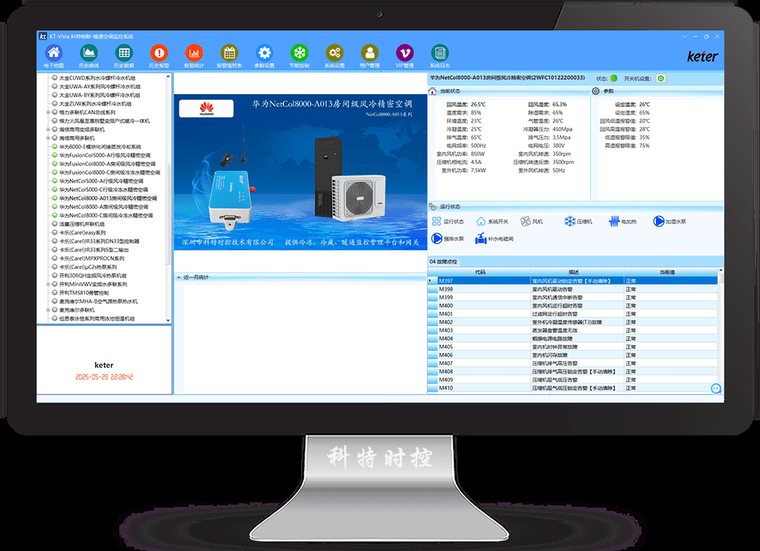Image resolution: width=760 pixels, height=551 pixels.
Task: Open the VIP管理 purple V icon
Action: (405, 53)
